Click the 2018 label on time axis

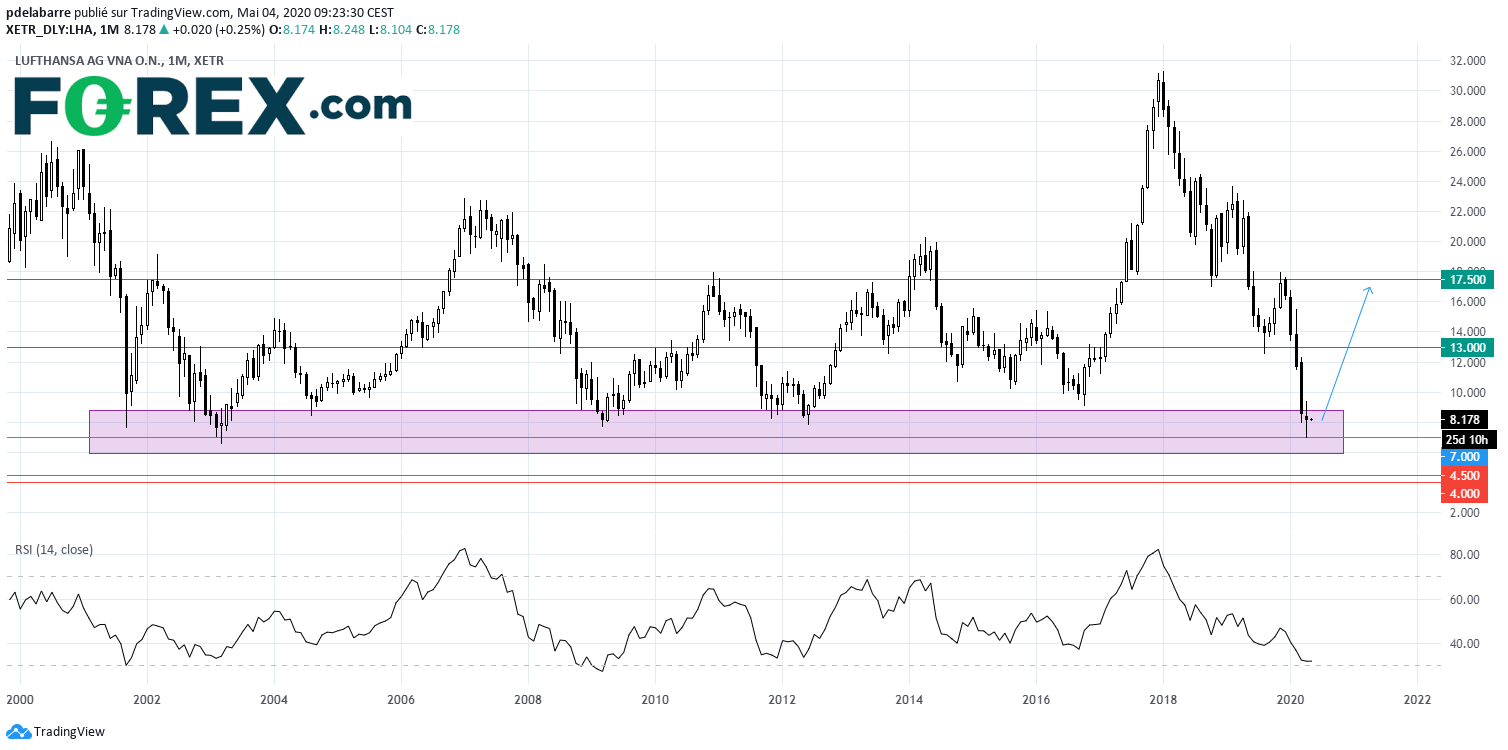click(x=1163, y=698)
